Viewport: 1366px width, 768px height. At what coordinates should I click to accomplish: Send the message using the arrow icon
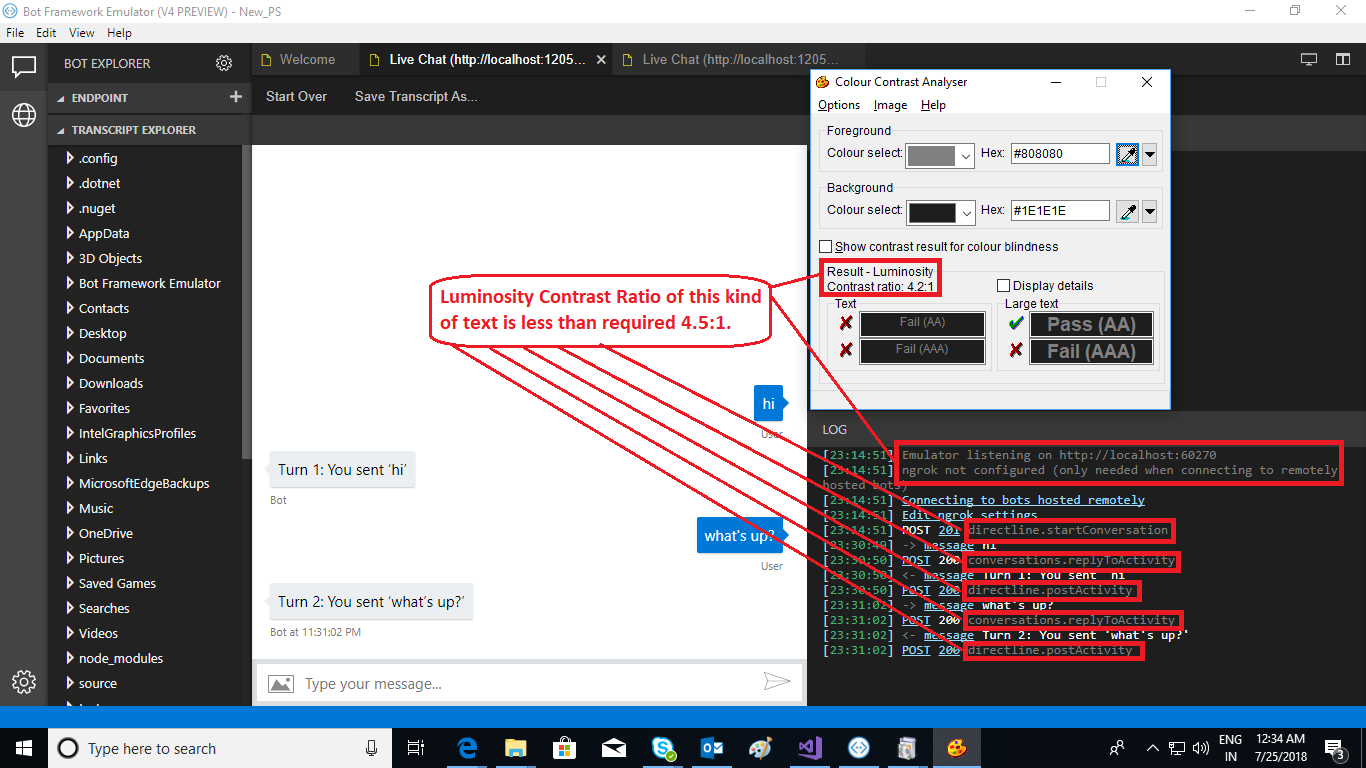coord(777,682)
